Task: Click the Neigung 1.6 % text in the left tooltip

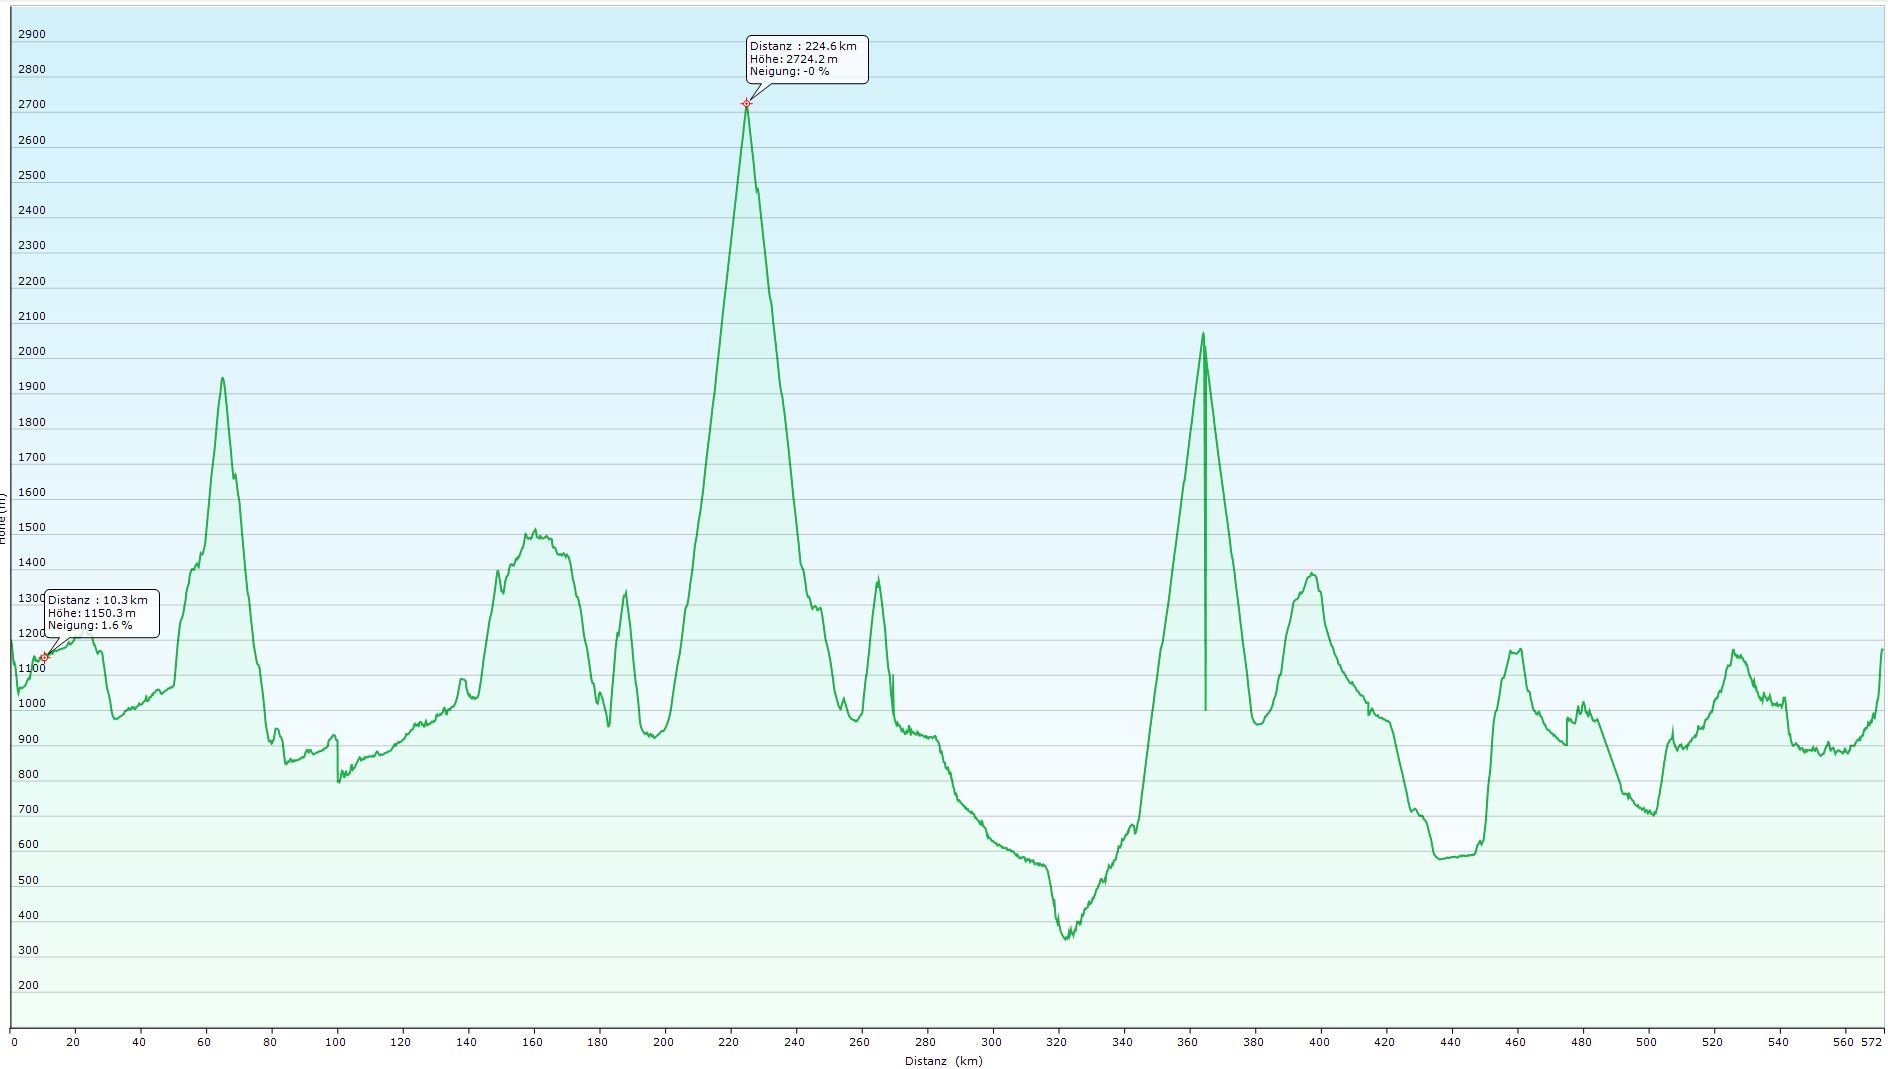Action: point(90,625)
